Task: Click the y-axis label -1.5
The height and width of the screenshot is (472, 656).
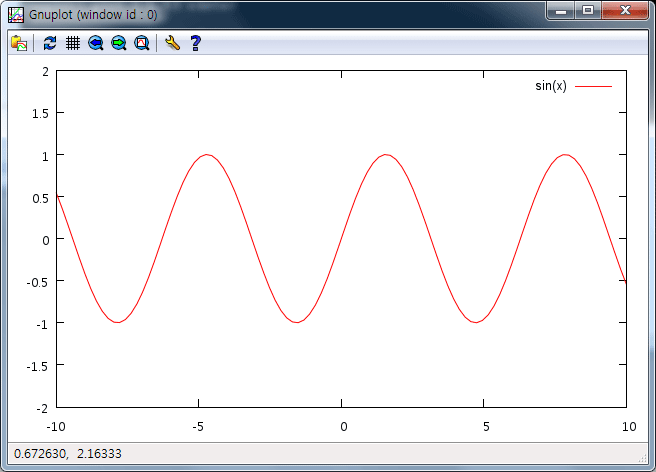Action: click(37, 367)
